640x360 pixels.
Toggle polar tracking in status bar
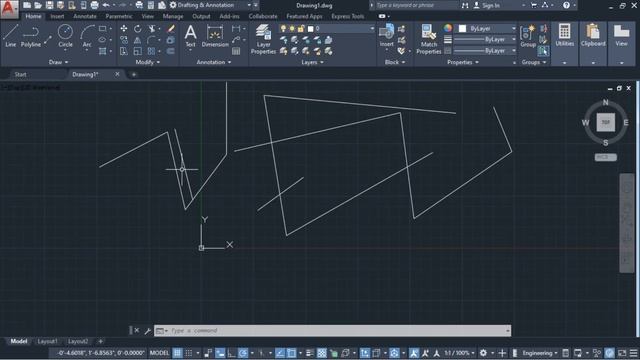243,353
